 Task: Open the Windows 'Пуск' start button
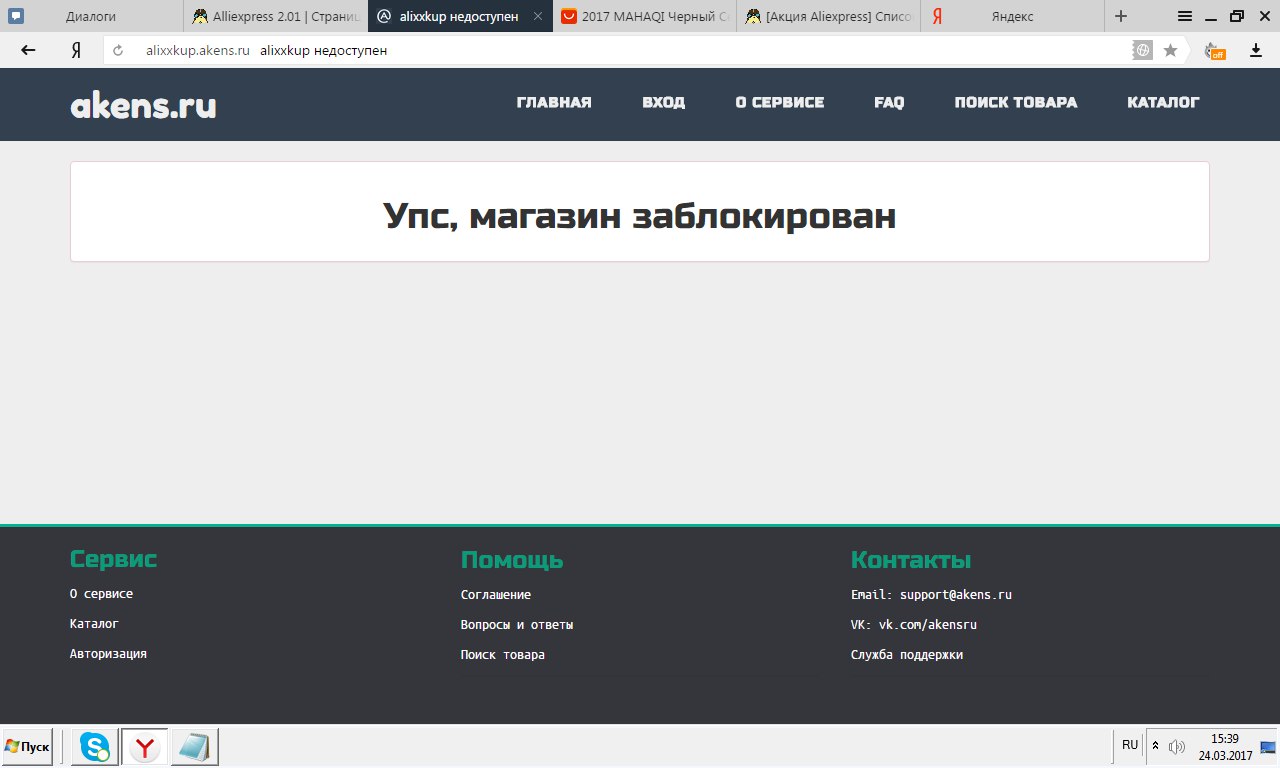click(x=27, y=747)
